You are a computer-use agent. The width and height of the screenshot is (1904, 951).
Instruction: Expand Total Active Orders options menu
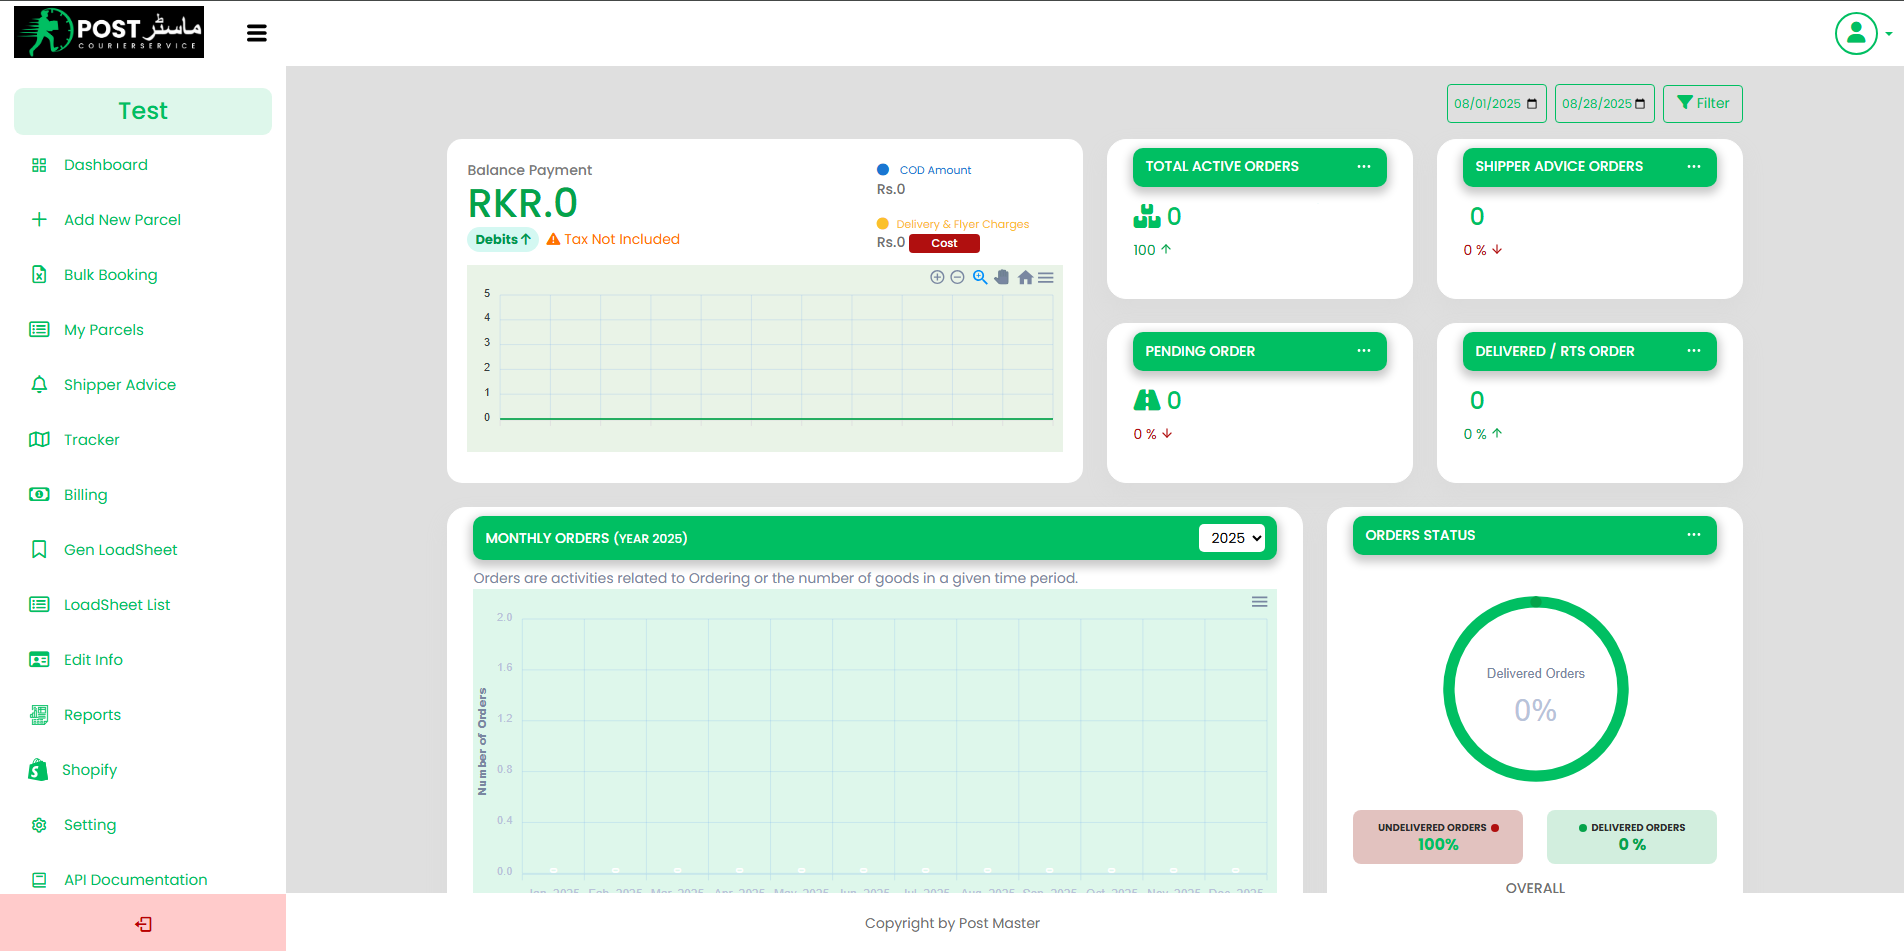point(1363,166)
